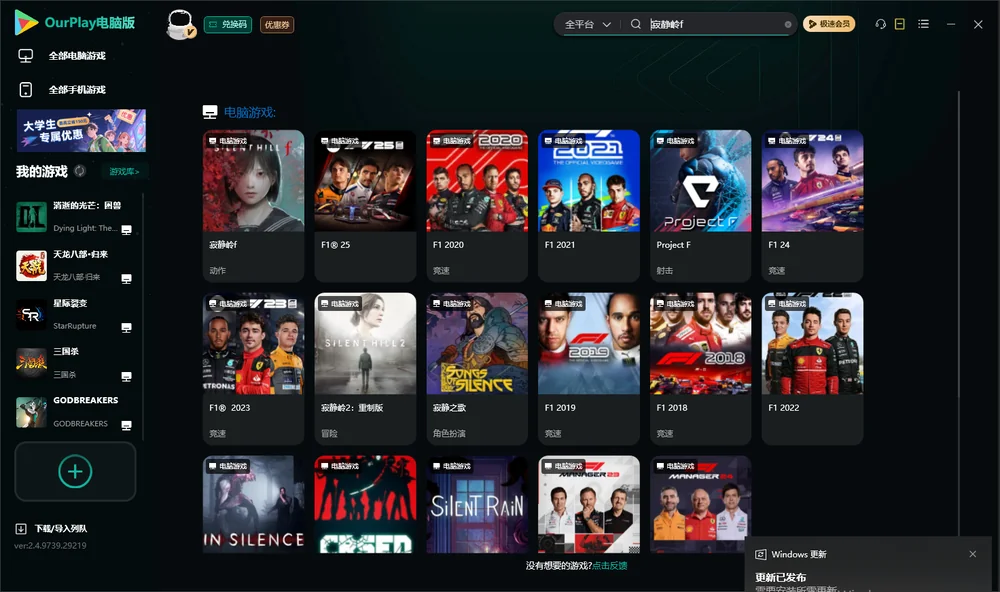Click the PC icon beside StarRupture
The height and width of the screenshot is (592, 1000).
(x=126, y=328)
